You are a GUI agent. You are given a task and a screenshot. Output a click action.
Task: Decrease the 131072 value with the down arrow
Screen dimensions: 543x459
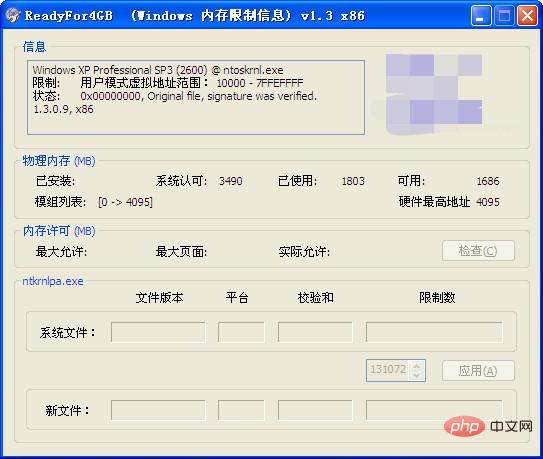(x=417, y=376)
